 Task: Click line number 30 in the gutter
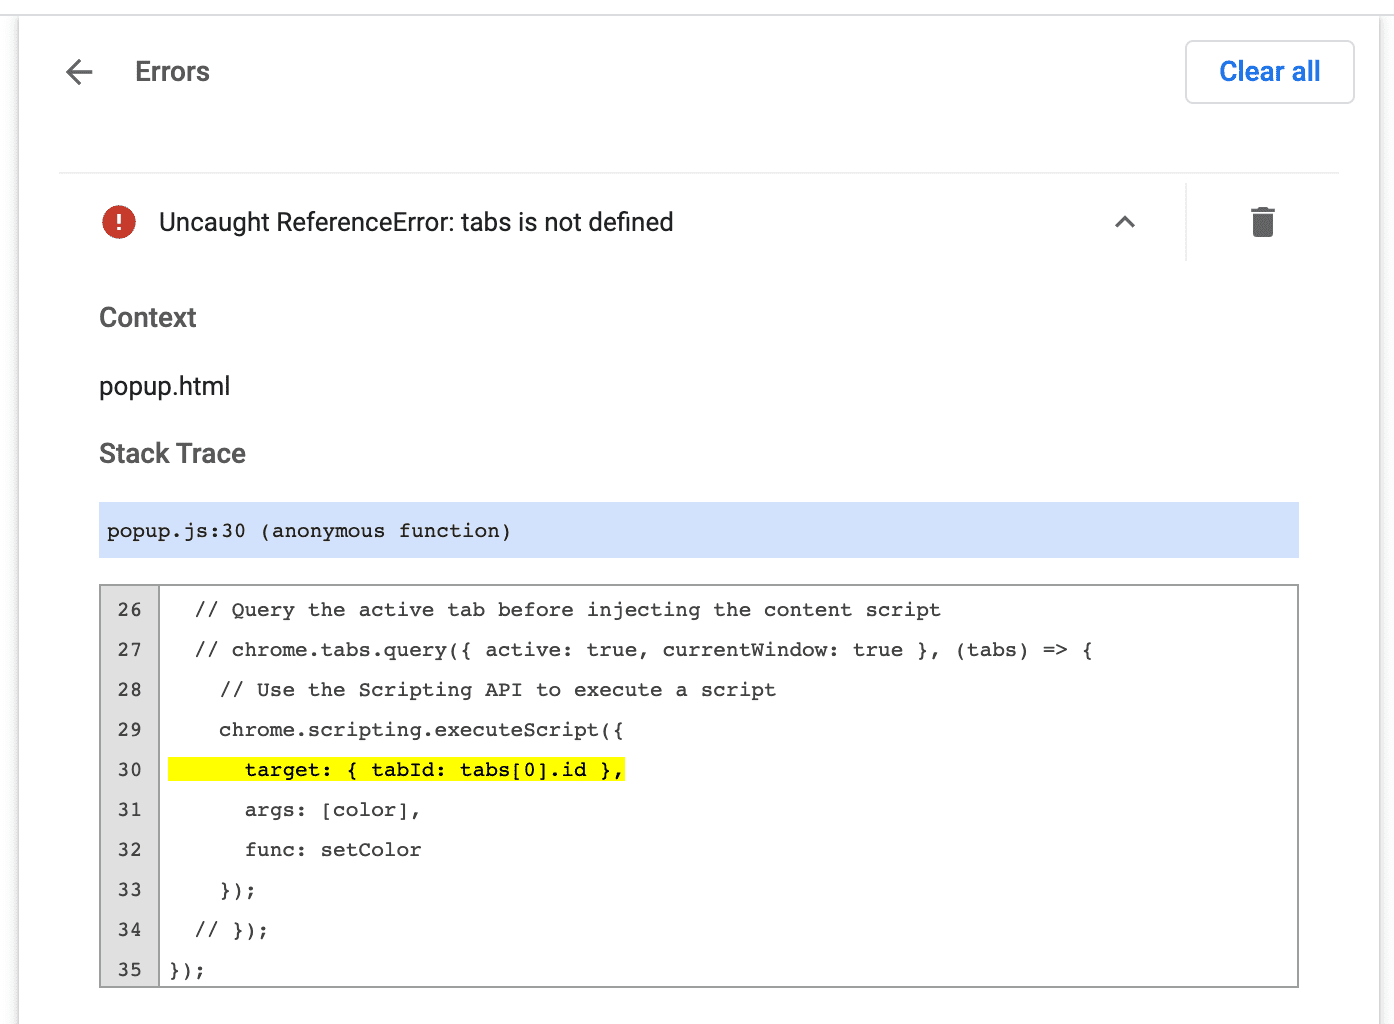point(129,769)
